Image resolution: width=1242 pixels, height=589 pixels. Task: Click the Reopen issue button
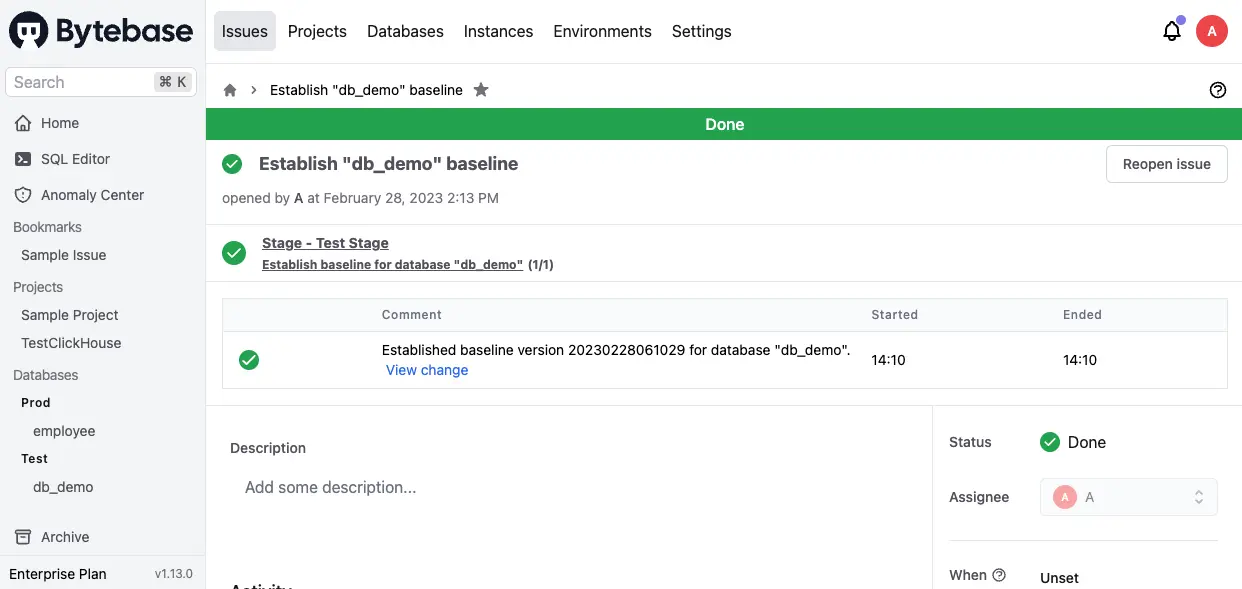click(1166, 163)
